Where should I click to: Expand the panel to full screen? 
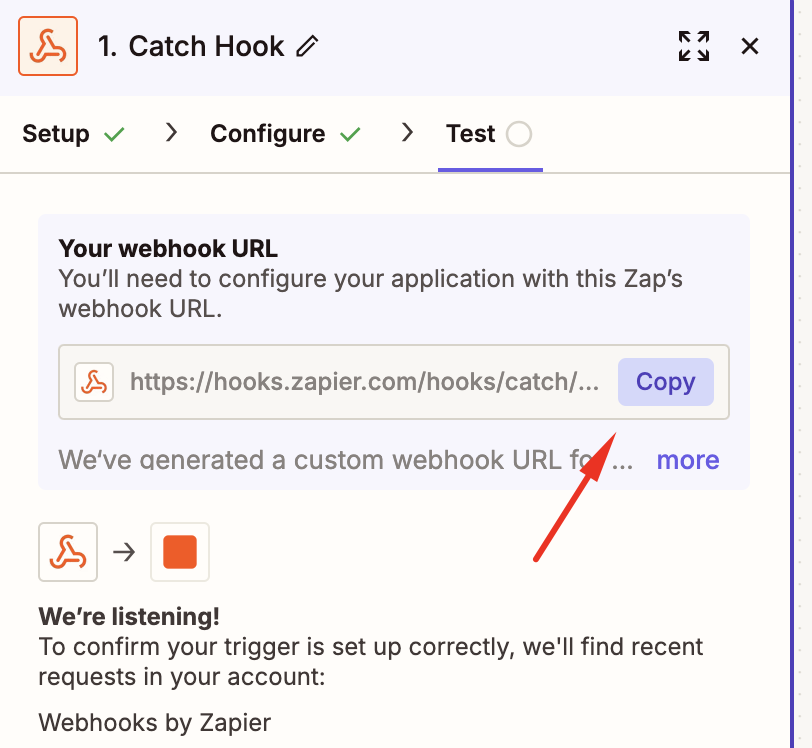tap(693, 46)
